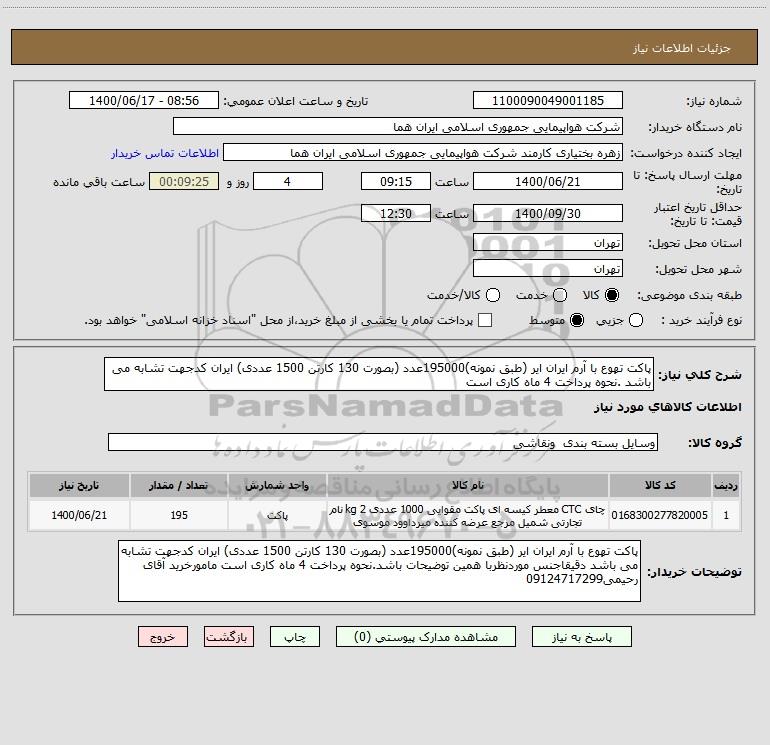Screen dimensions: 770x745
Task: Click the ردیف column header
Action: [x=726, y=485]
